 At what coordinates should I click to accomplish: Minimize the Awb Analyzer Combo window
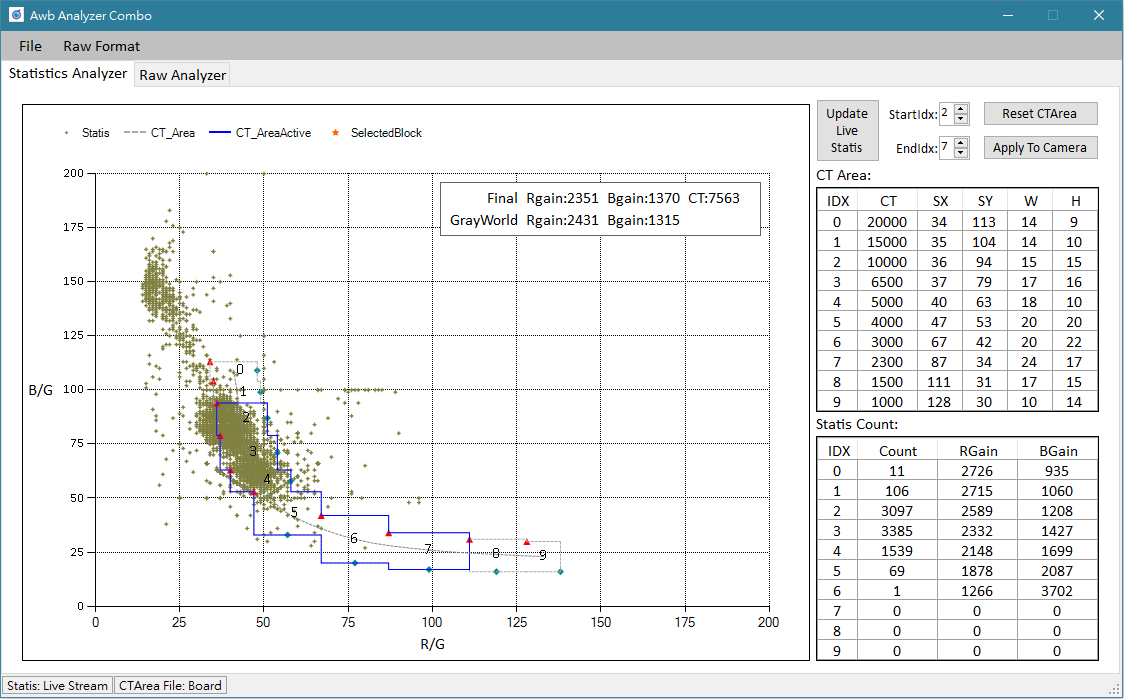pyautogui.click(x=1006, y=16)
